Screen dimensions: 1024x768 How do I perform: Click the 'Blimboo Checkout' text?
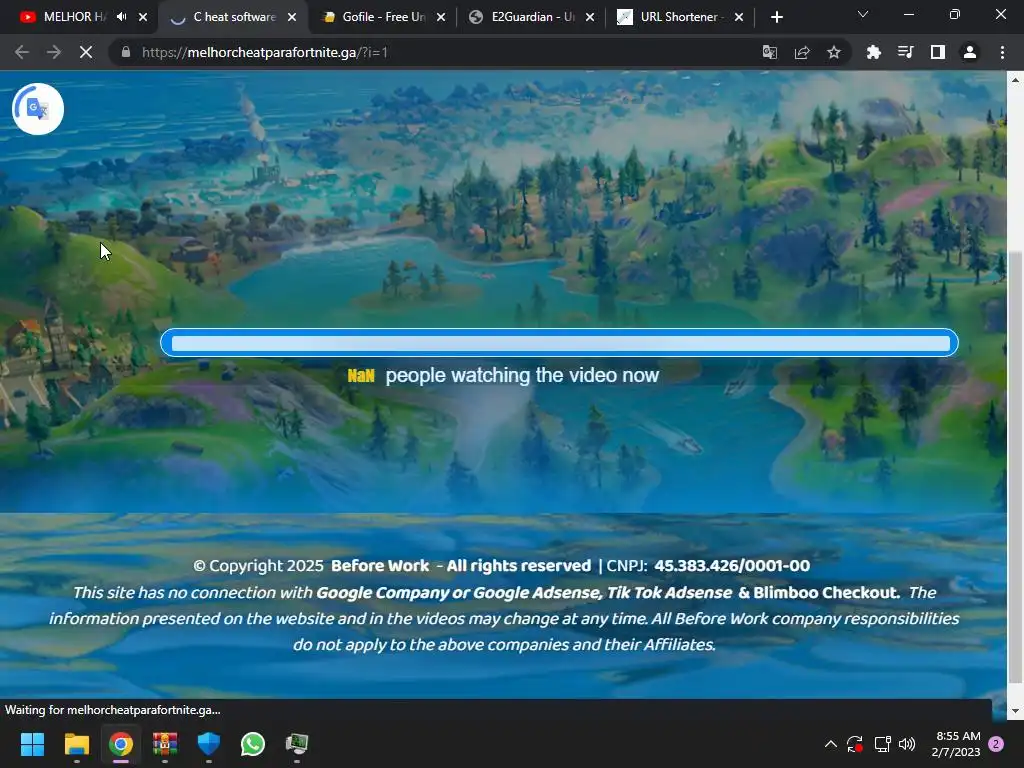coord(826,592)
